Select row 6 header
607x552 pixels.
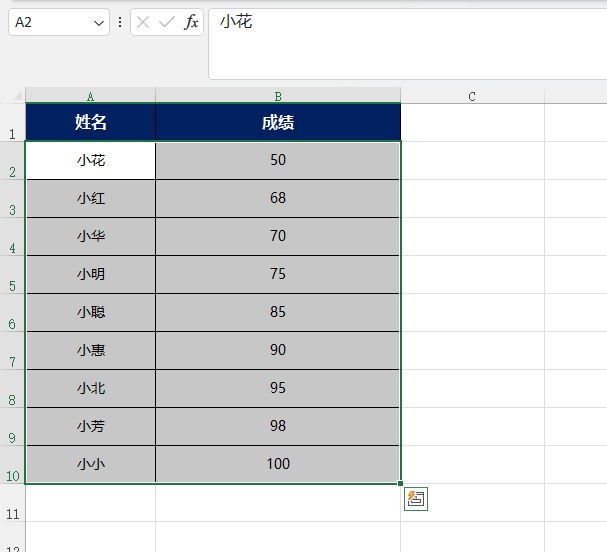pos(12,312)
